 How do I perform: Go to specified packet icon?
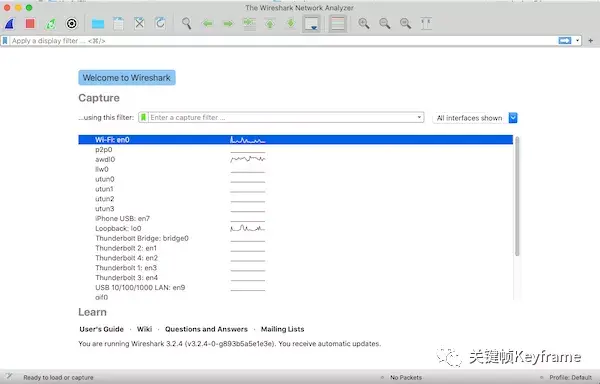[x=249, y=24]
